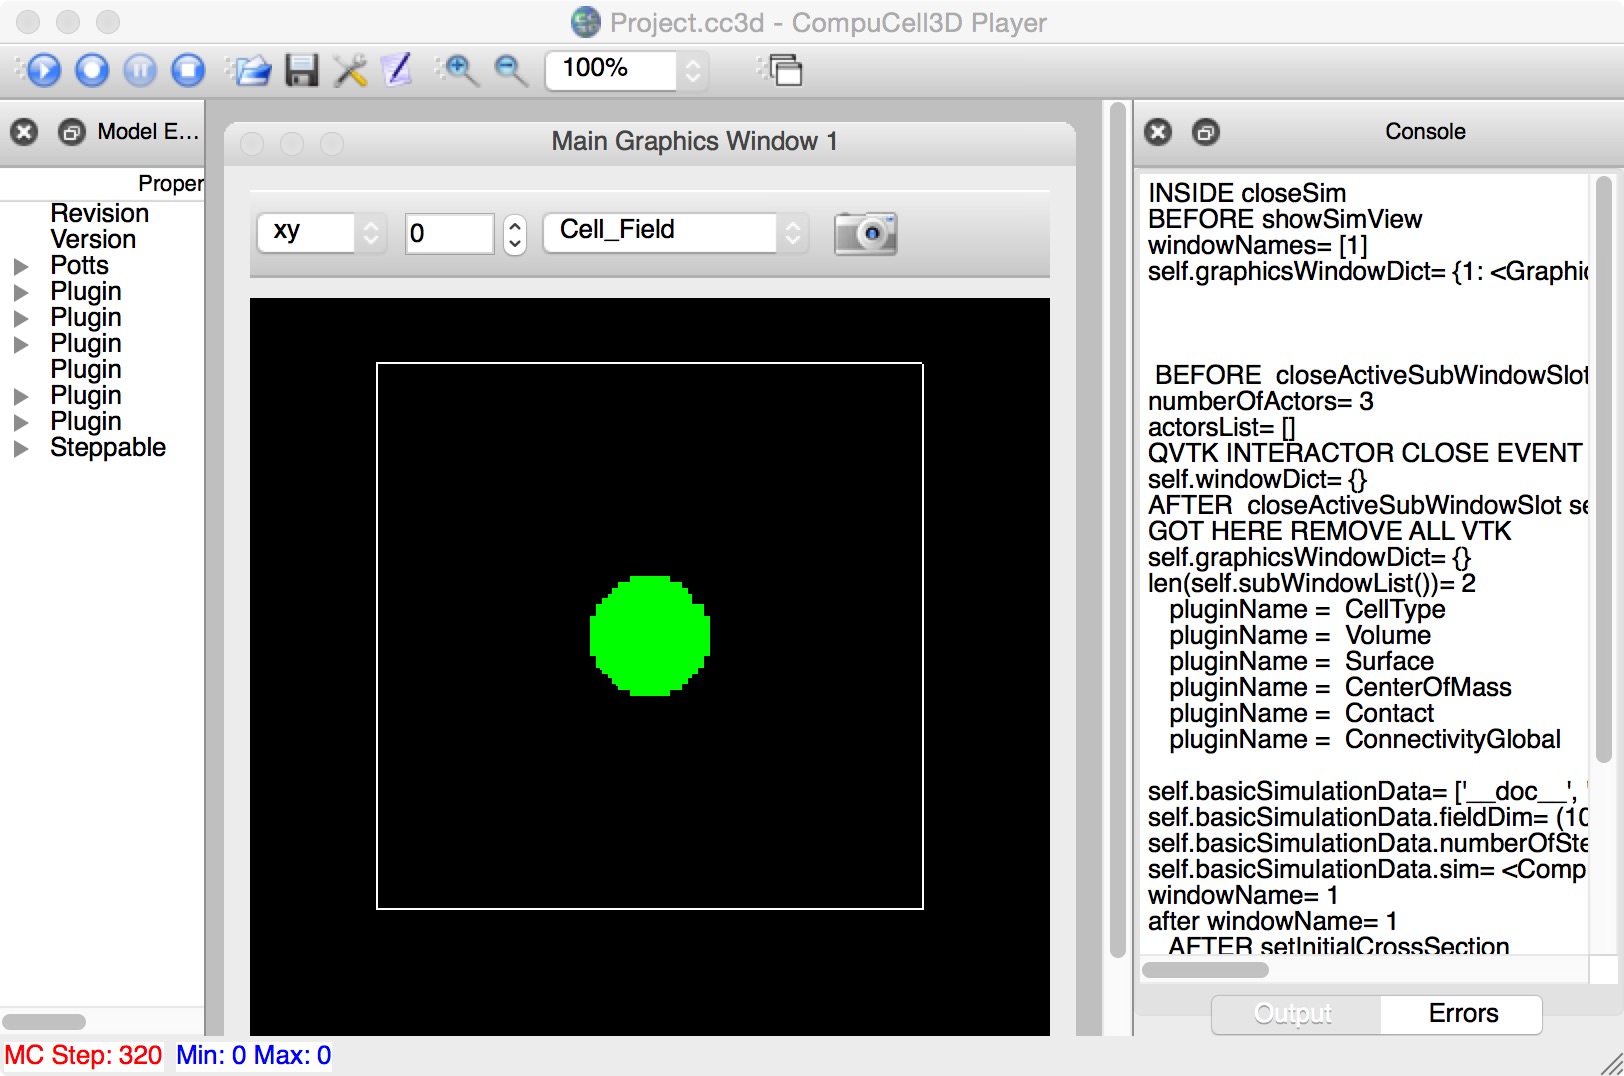Click console line 'numberOfActors= 3'
The width and height of the screenshot is (1624, 1076).
(x=1261, y=401)
